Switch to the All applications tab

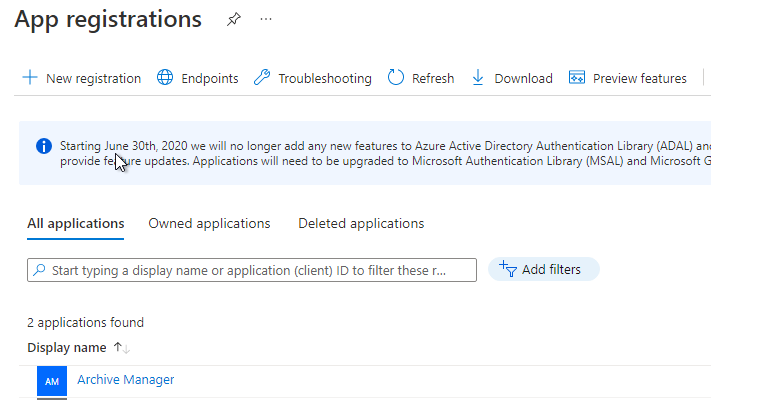coord(75,223)
